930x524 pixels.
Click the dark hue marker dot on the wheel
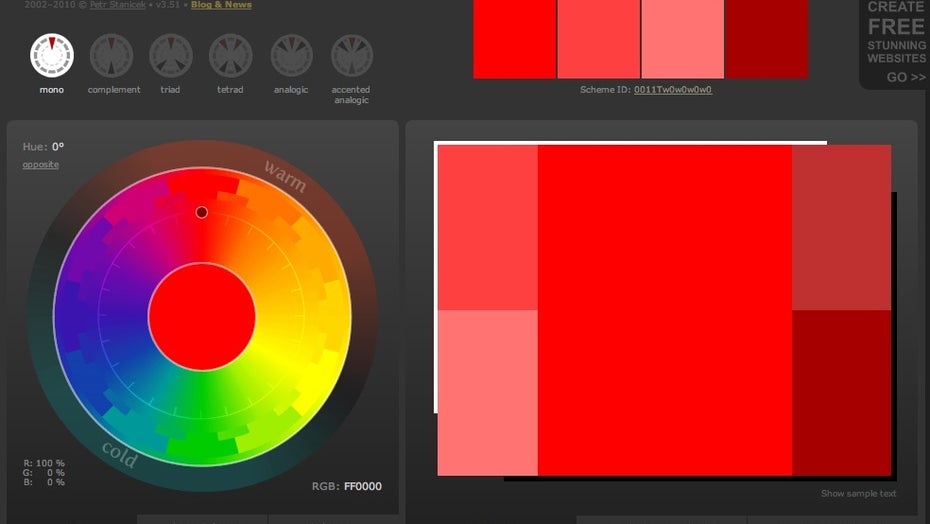202,212
